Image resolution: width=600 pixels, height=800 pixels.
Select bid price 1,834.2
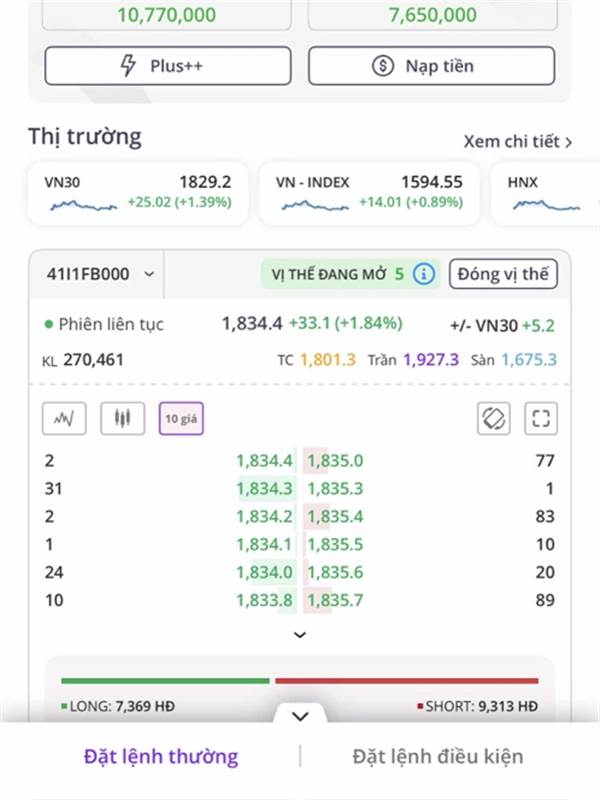(264, 516)
